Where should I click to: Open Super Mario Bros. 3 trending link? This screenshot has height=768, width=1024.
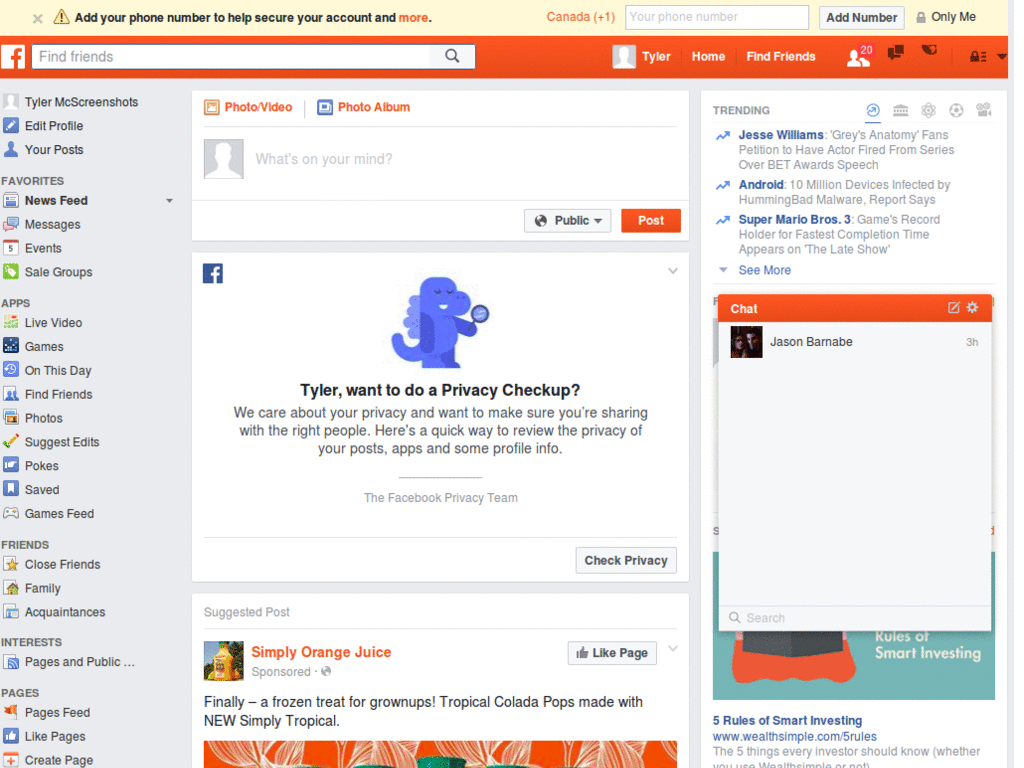(794, 219)
